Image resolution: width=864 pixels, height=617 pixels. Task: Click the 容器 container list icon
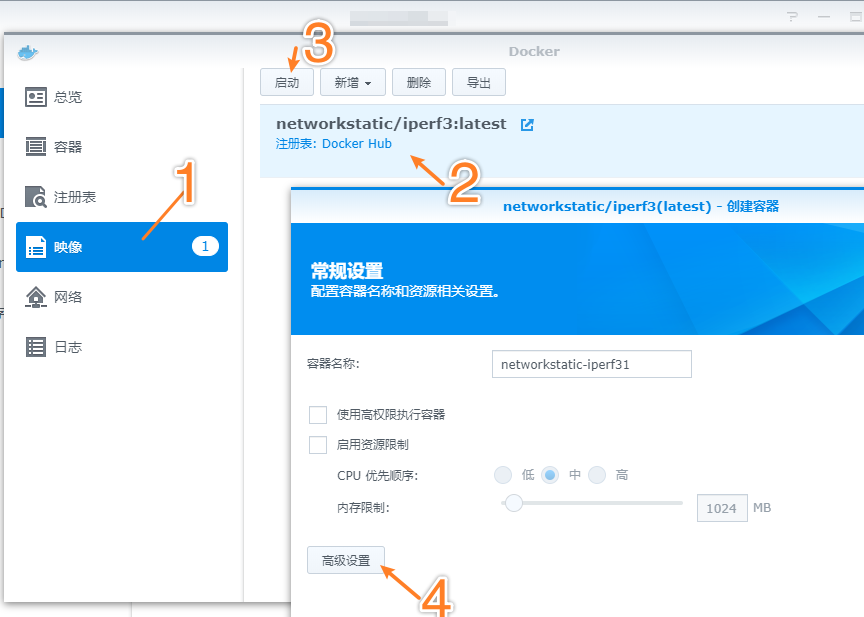[x=36, y=147]
